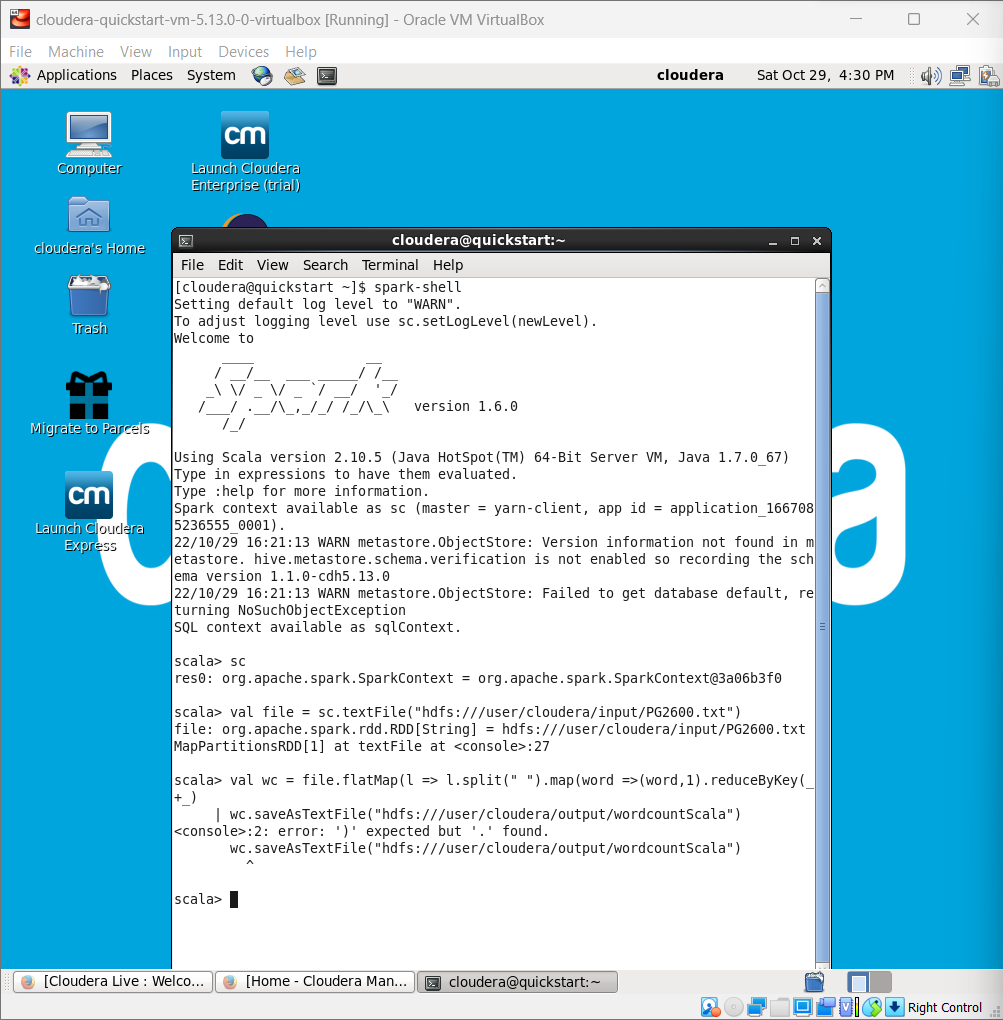Image resolution: width=1003 pixels, height=1020 pixels.
Task: Open terminal Search menu
Action: click(325, 265)
